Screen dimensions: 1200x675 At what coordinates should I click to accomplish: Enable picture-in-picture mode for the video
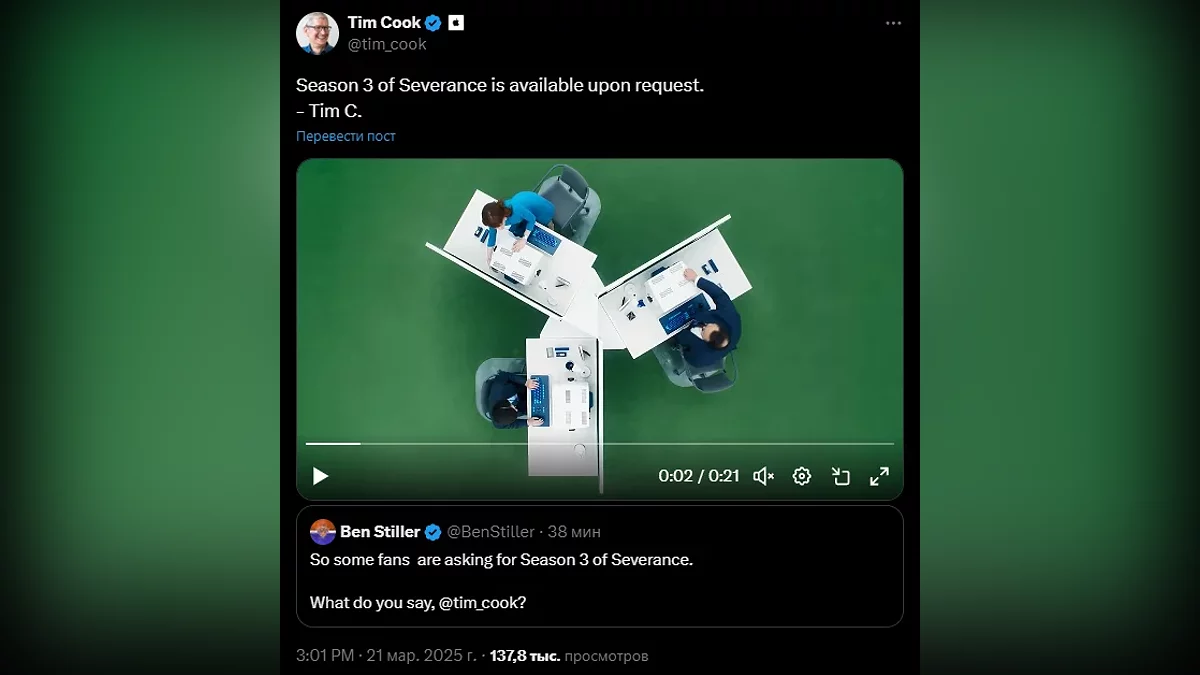[x=841, y=476]
